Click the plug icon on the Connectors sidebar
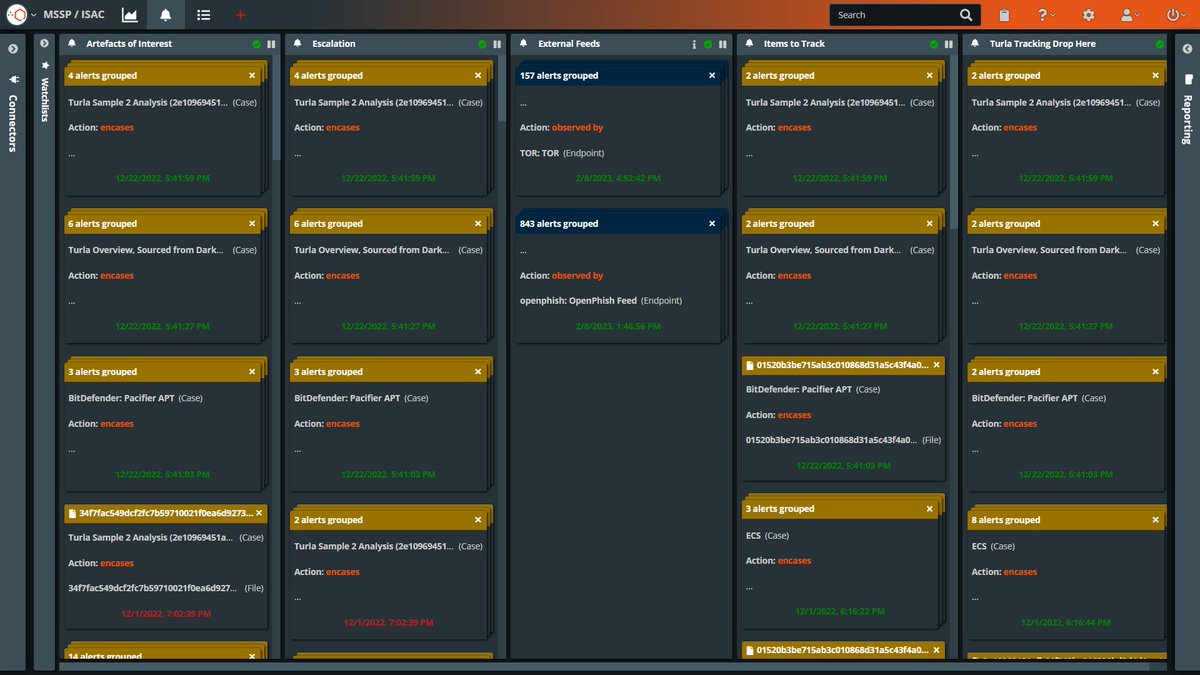 (x=13, y=80)
